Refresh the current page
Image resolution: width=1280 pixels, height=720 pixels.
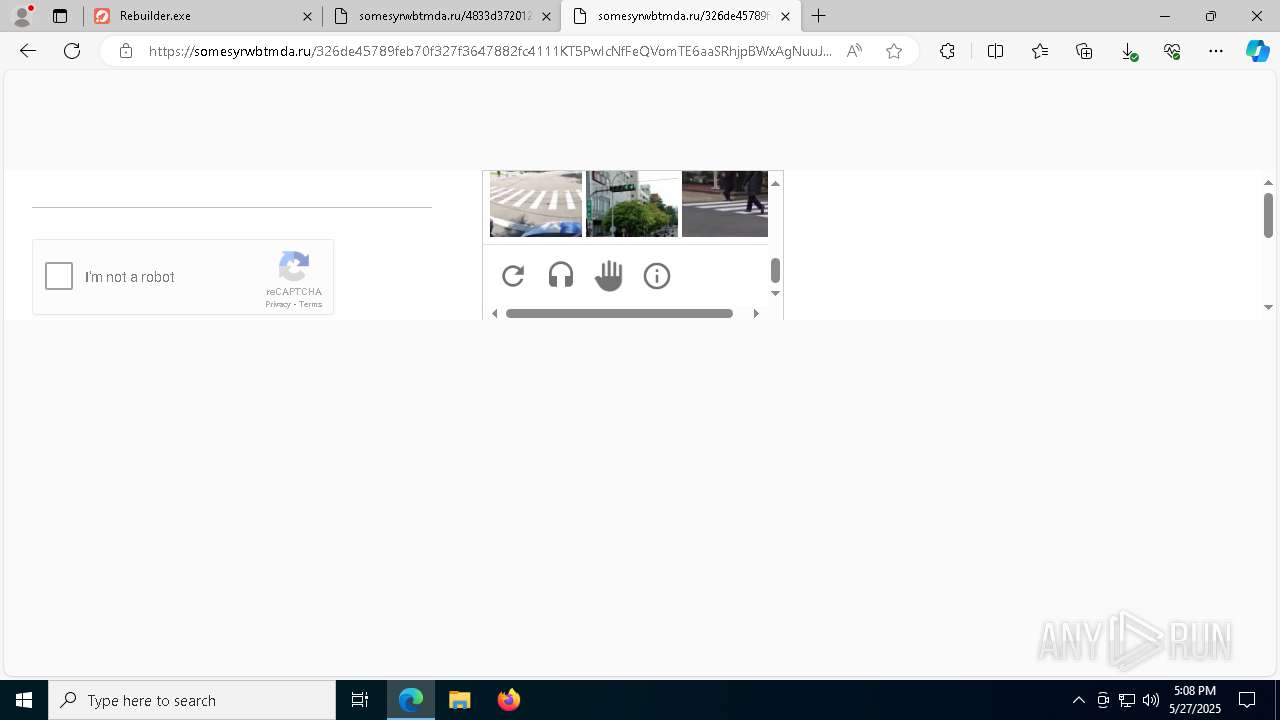pyautogui.click(x=72, y=51)
